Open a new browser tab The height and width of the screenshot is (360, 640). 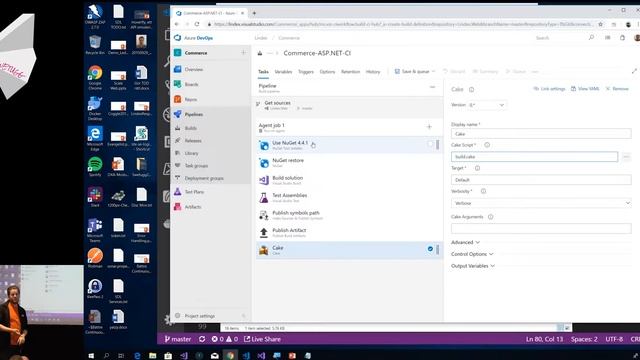254,13
